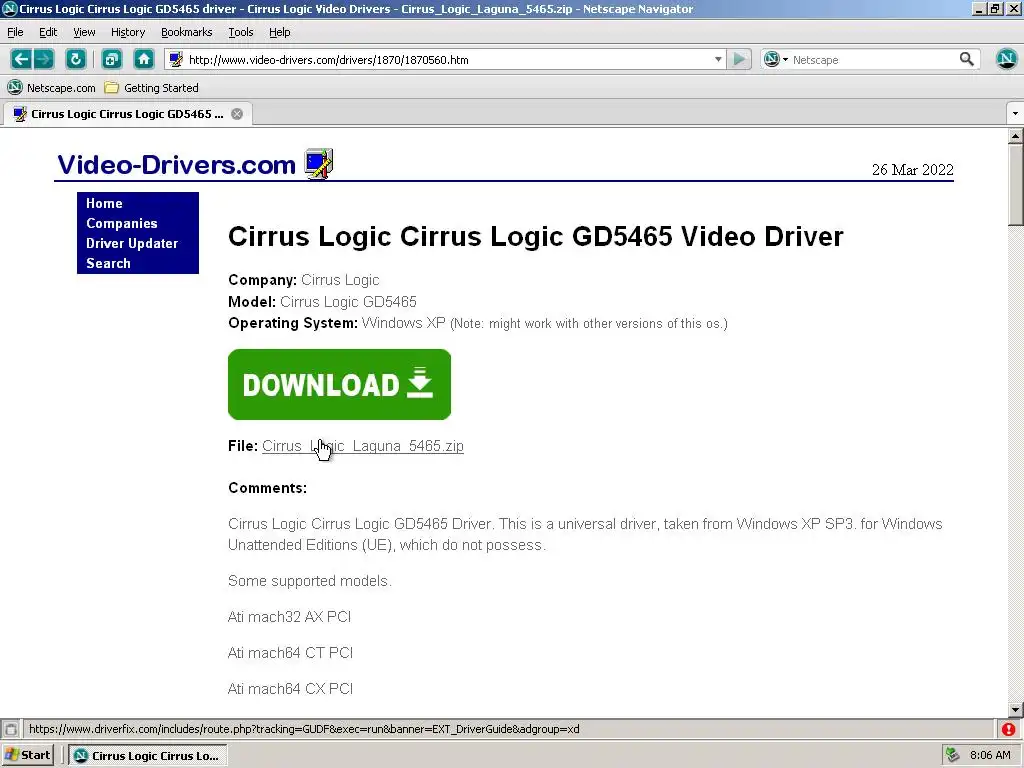This screenshot has height=768, width=1024.
Task: Close the Cirrus Logic tab
Action: (237, 114)
